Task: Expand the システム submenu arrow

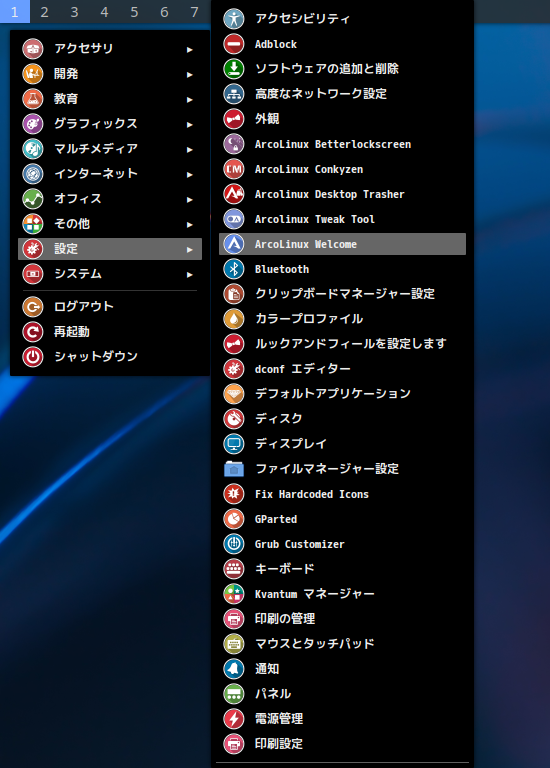Action: pos(190,274)
